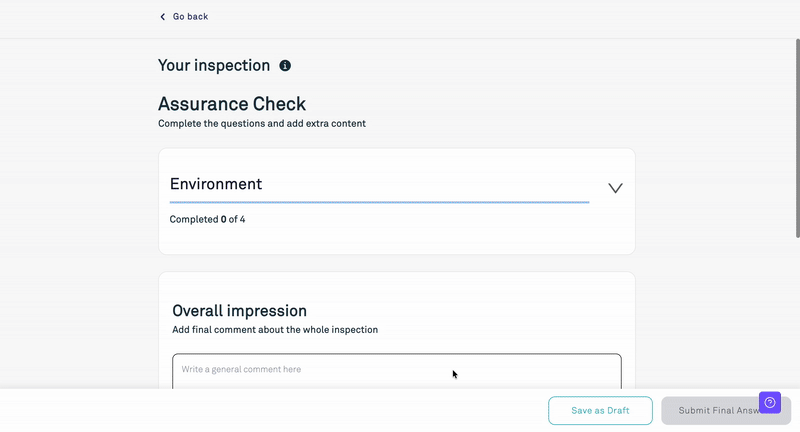Expand the Environment section chevron
Viewport: 800px width, 432px height.
(615, 188)
